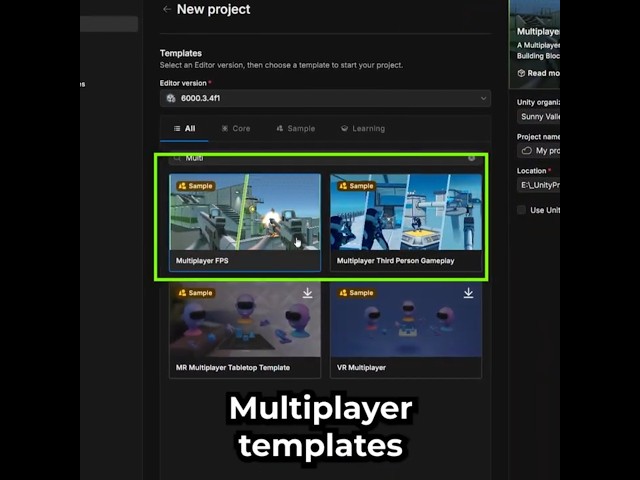Click the Unity icon beside version 6000.3.4f1

(x=171, y=98)
